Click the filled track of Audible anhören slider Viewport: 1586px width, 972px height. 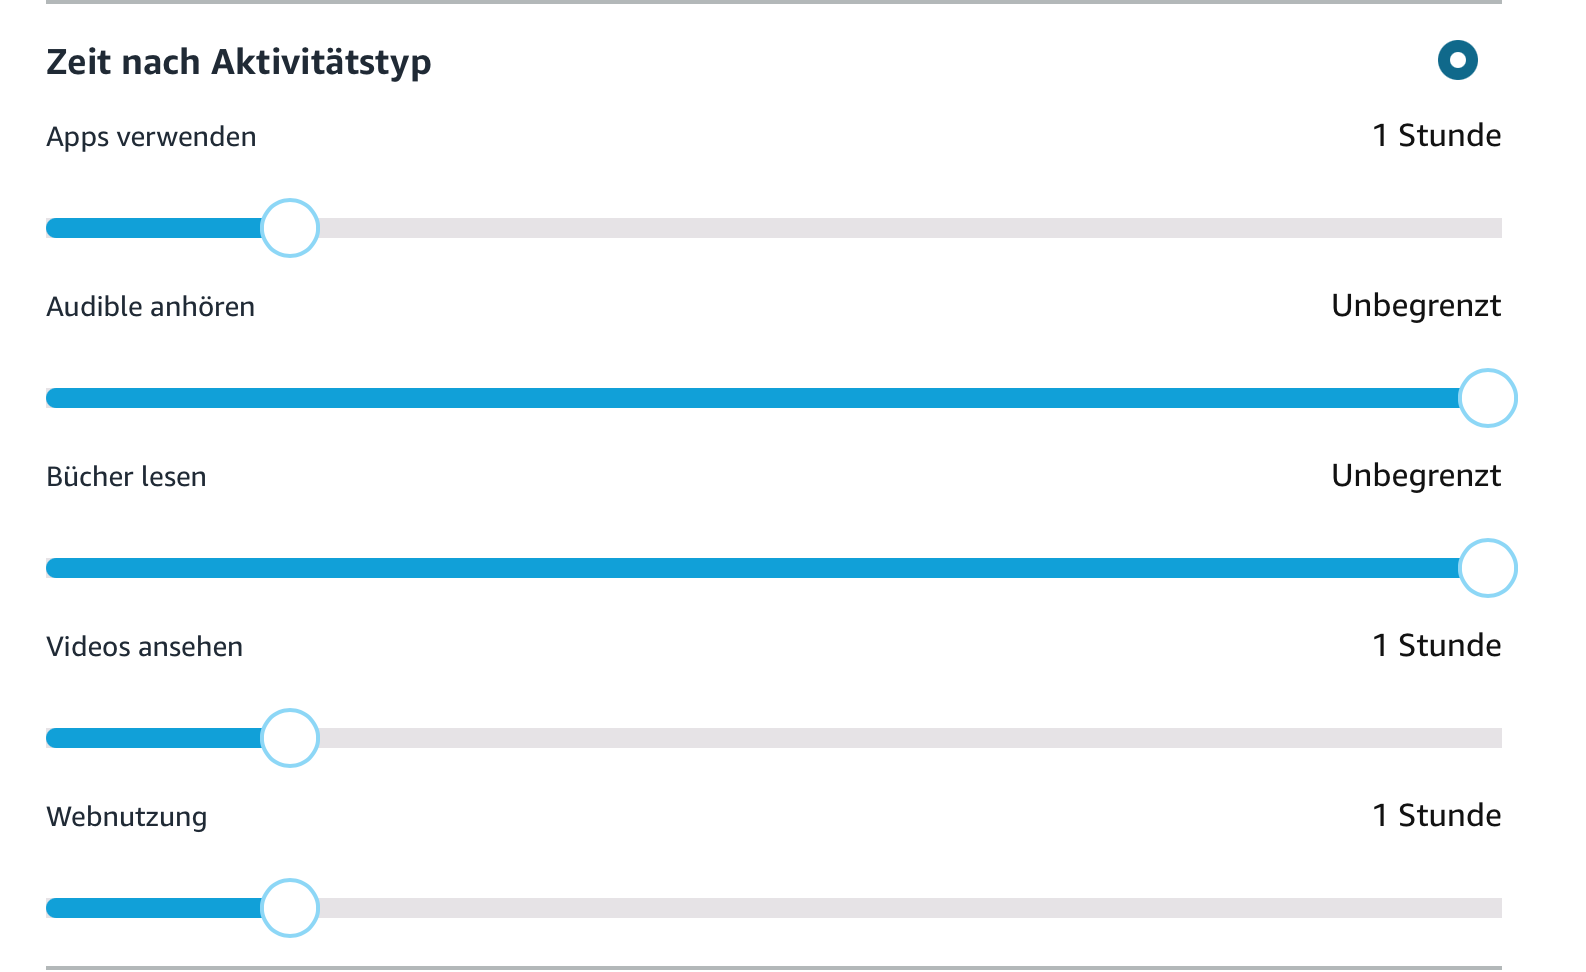click(750, 398)
